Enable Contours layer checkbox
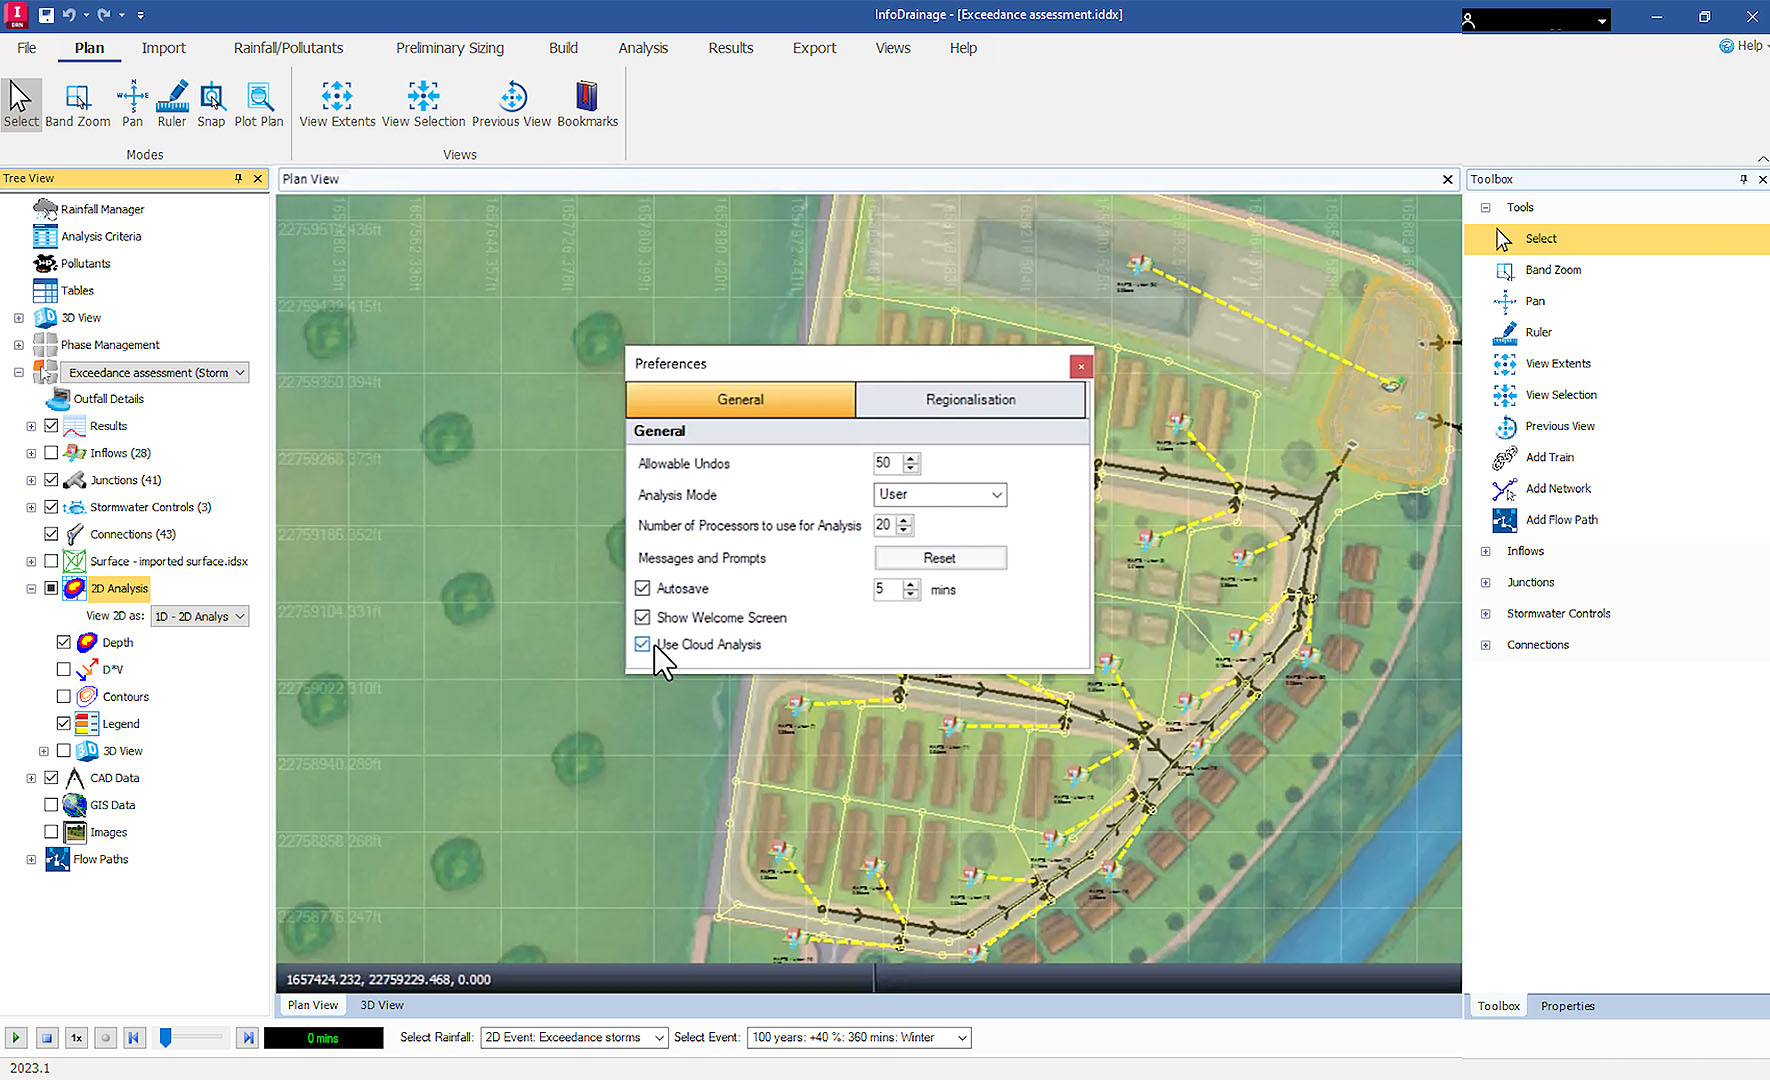 pos(64,697)
